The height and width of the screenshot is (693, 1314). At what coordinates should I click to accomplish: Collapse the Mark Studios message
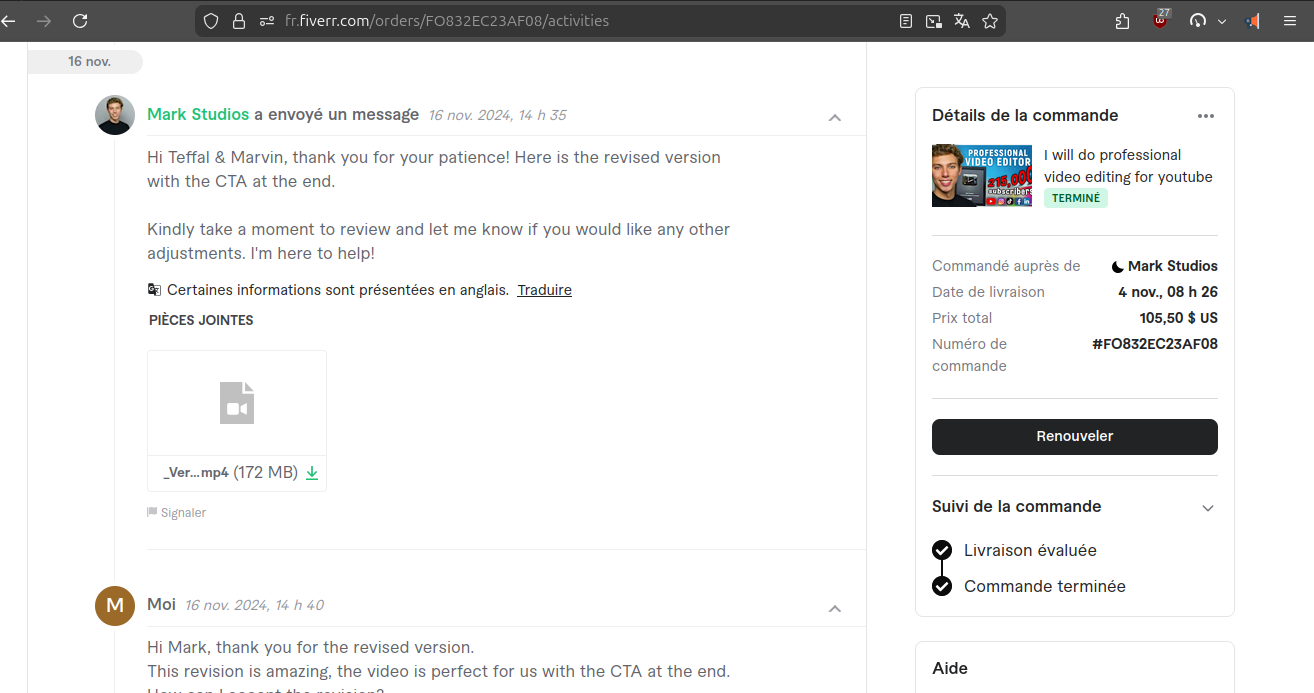835,118
